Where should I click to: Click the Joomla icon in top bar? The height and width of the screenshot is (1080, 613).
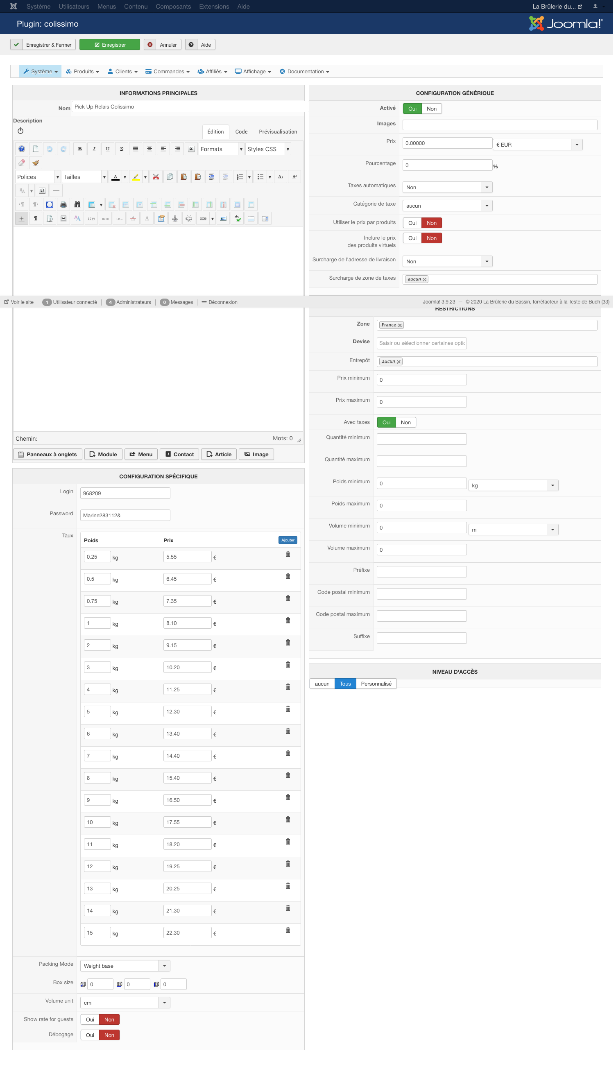[13, 6]
